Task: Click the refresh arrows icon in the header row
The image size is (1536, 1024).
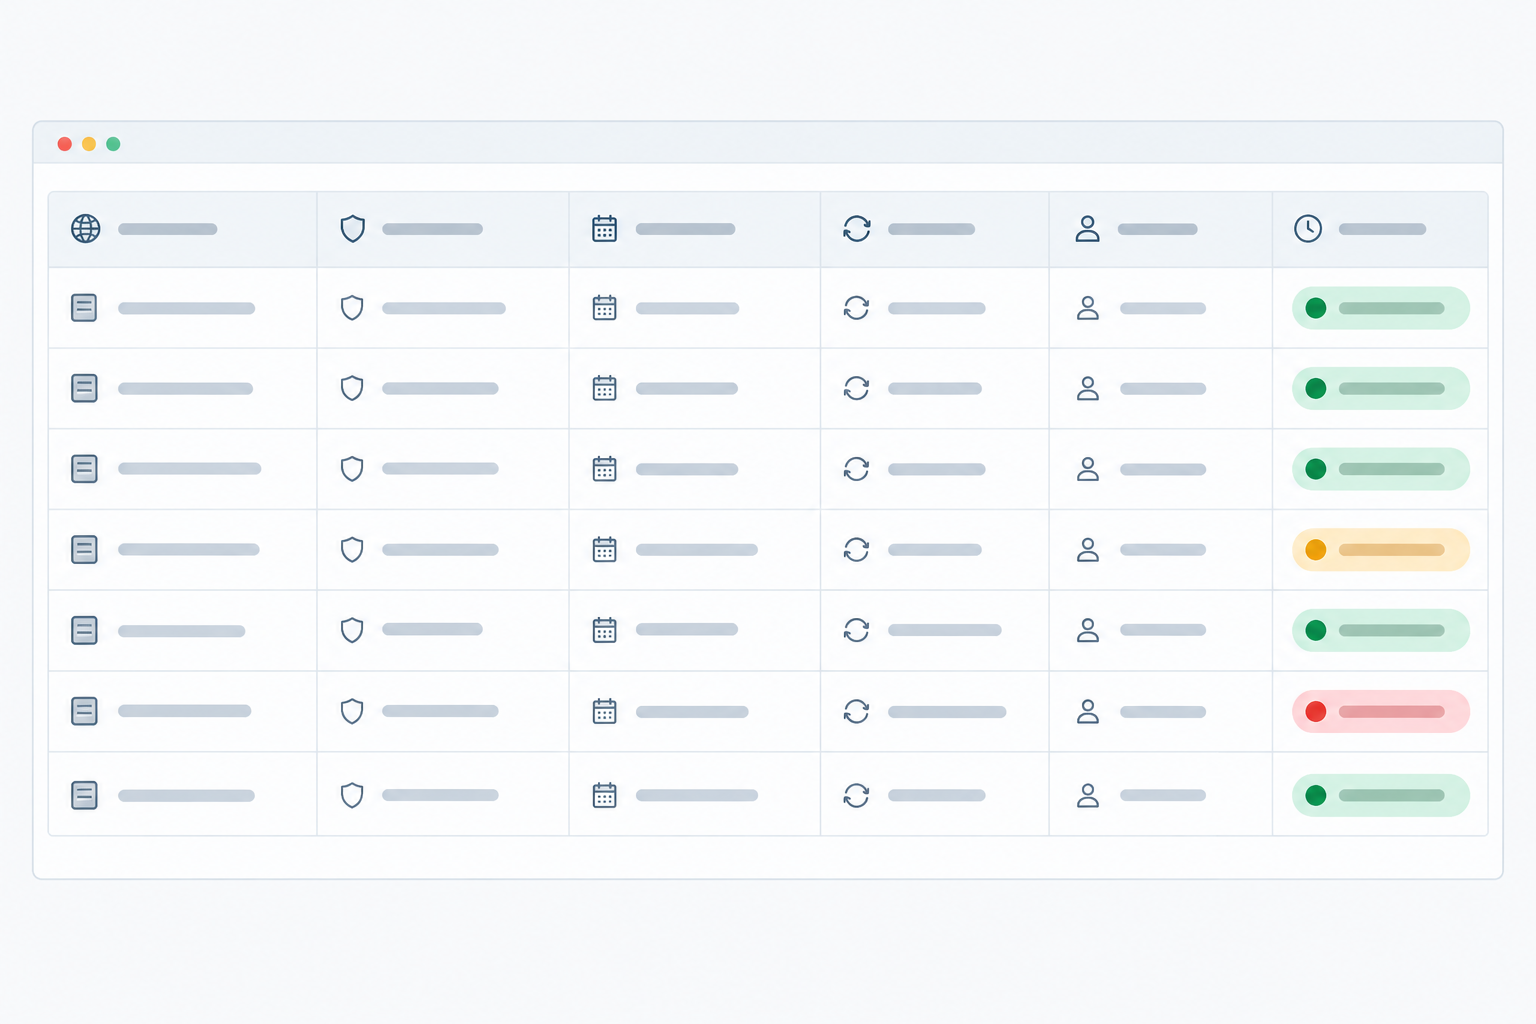Action: pyautogui.click(x=857, y=229)
